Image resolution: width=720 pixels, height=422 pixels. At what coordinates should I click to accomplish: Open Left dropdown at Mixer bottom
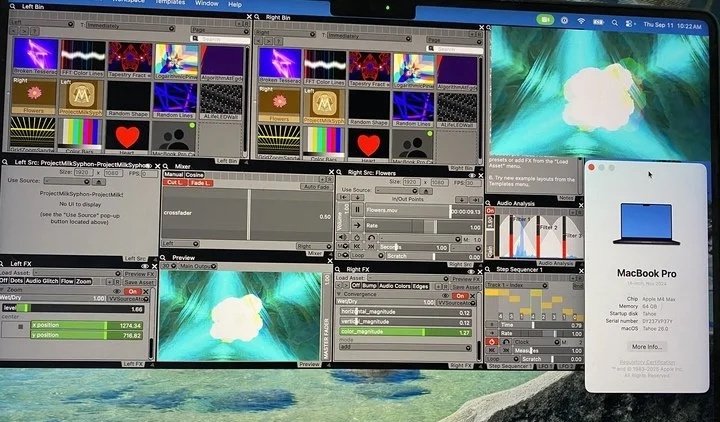(180, 243)
